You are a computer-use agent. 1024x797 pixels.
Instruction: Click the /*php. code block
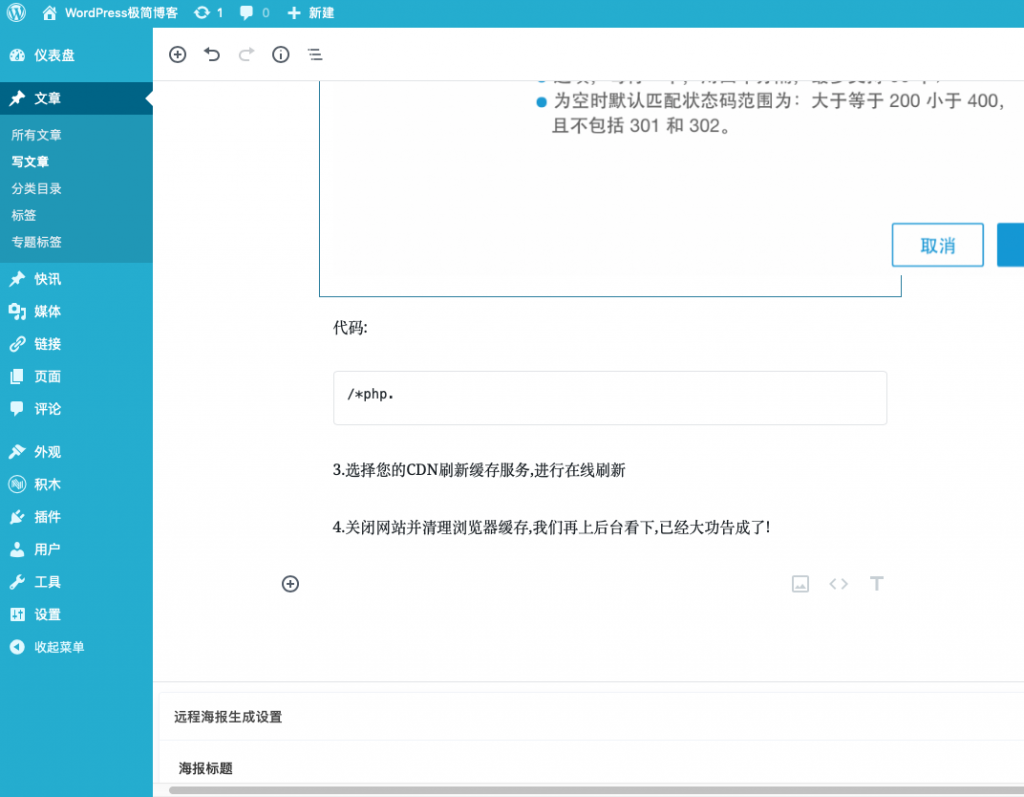tap(610, 398)
